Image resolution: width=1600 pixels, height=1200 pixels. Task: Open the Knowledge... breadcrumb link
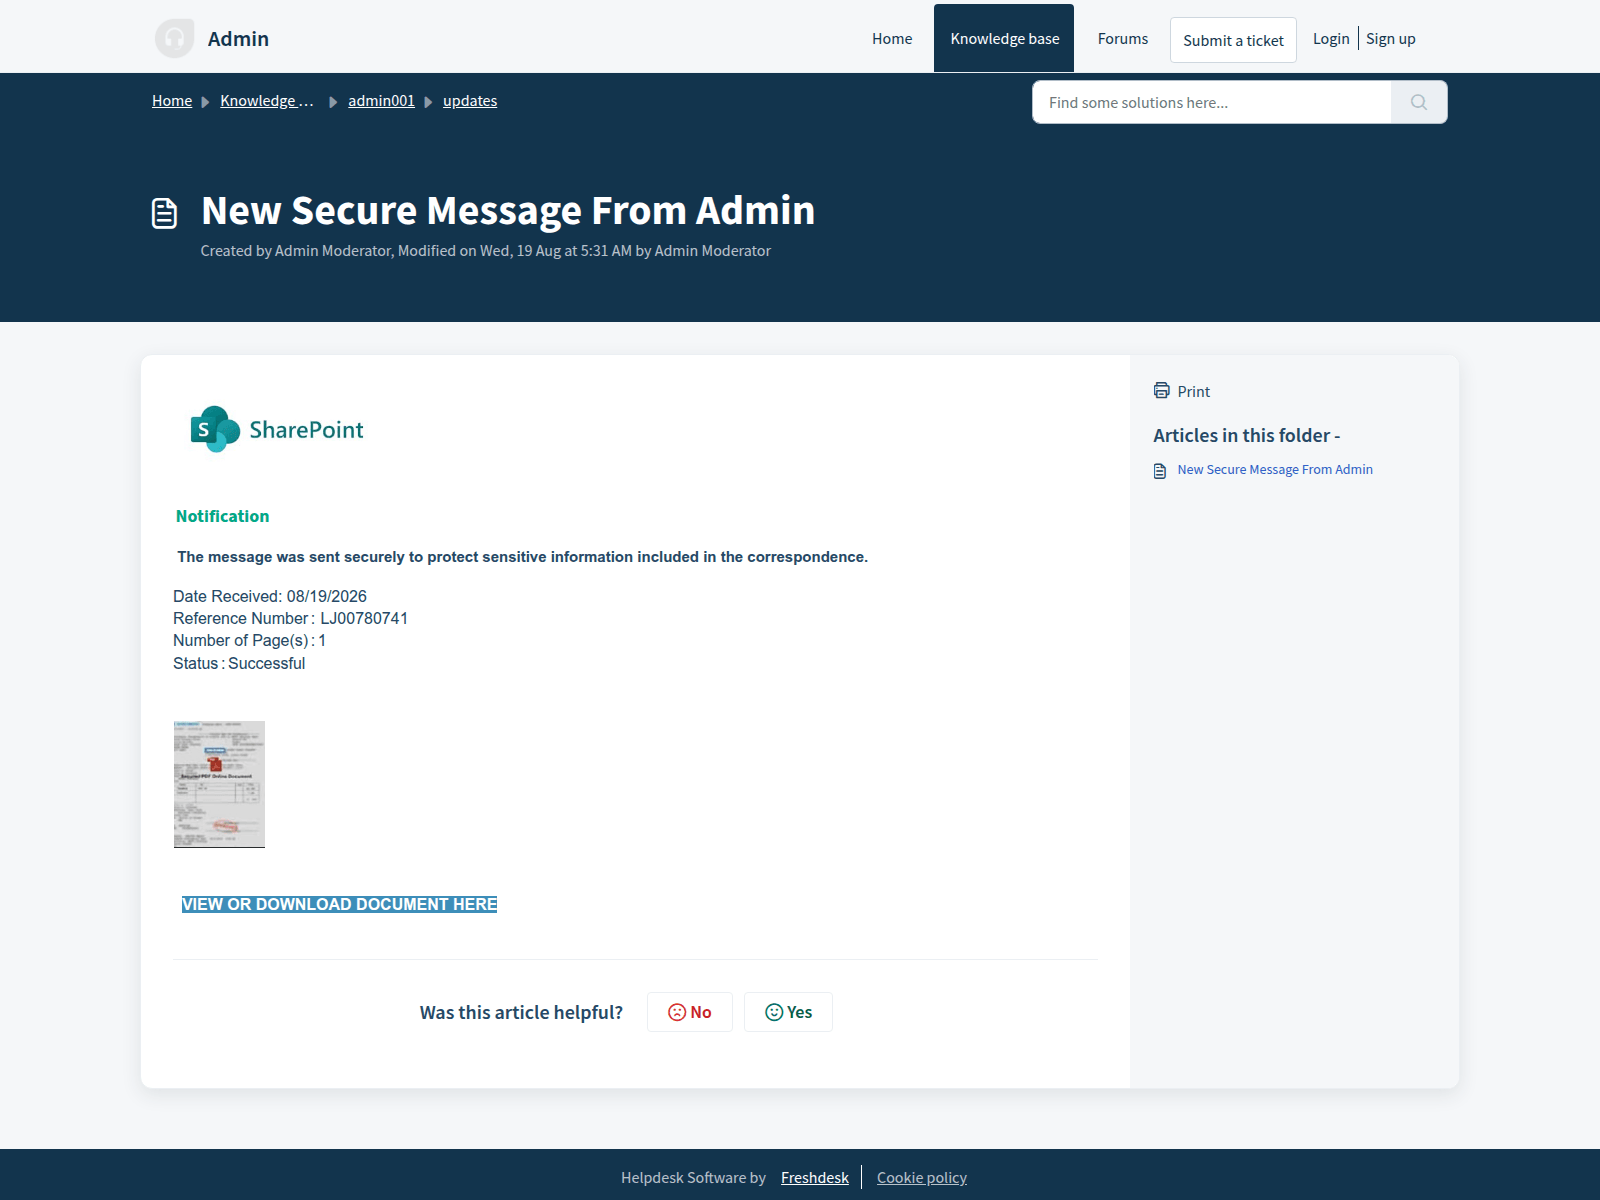[x=267, y=101]
